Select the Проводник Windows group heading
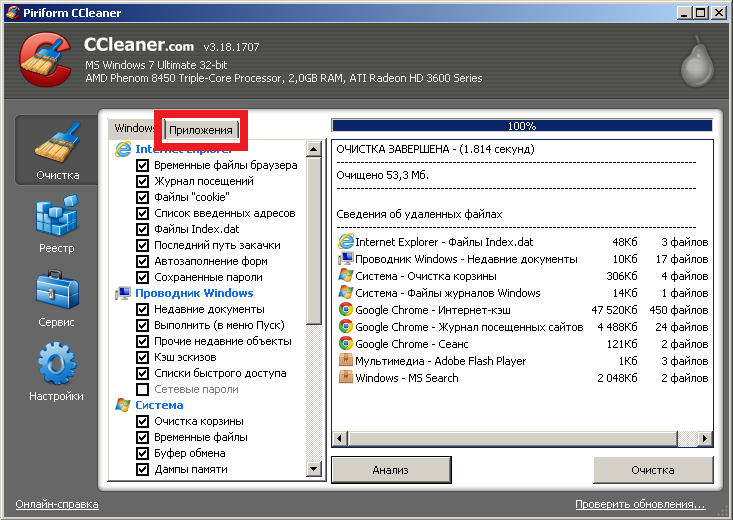The width and height of the screenshot is (733, 520). (x=194, y=293)
